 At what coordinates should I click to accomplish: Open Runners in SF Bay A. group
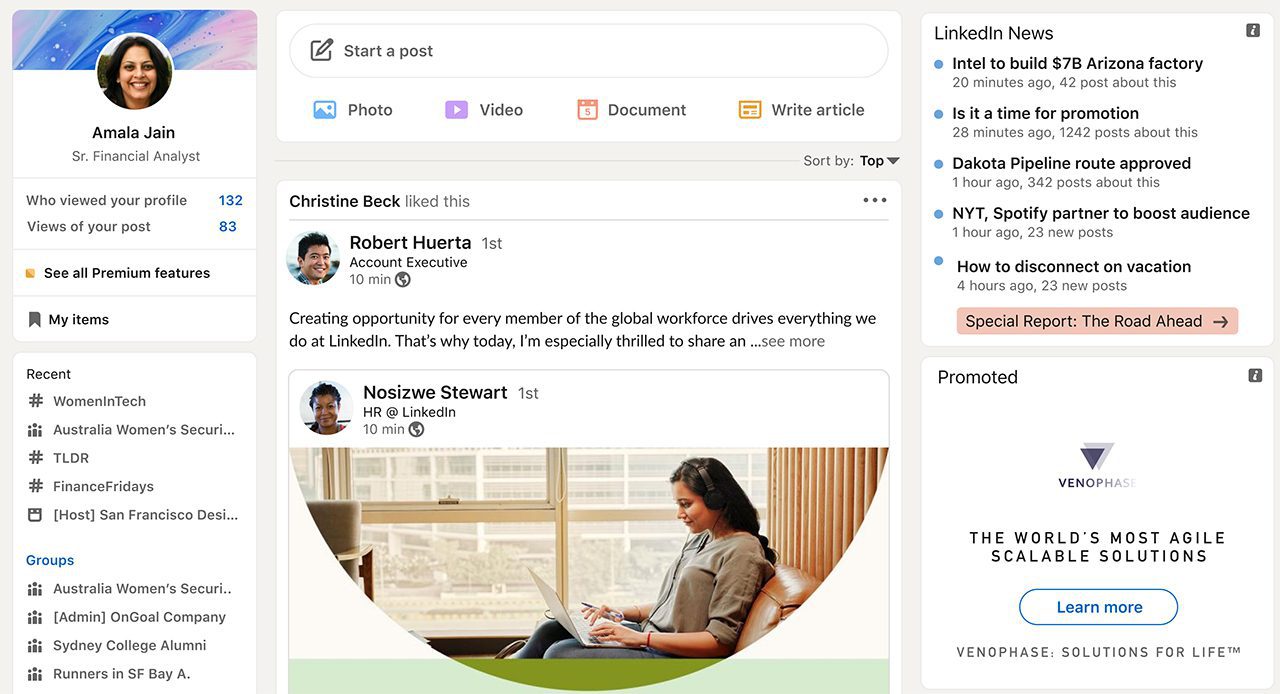(x=121, y=674)
